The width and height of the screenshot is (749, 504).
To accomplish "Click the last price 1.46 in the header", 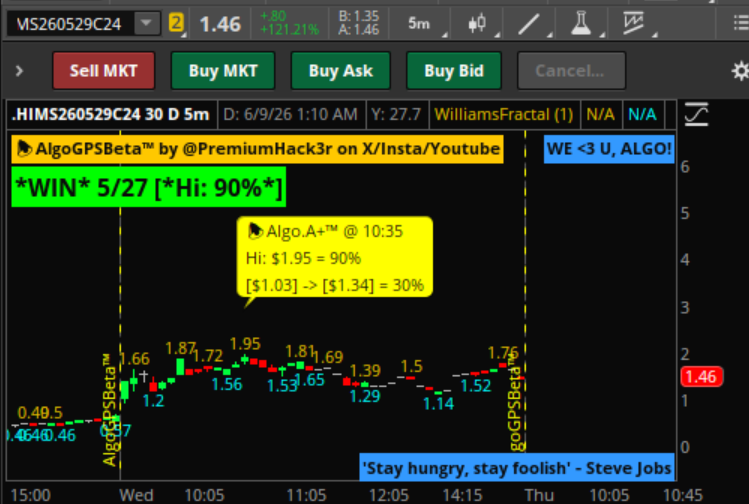I will pyautogui.click(x=220, y=24).
